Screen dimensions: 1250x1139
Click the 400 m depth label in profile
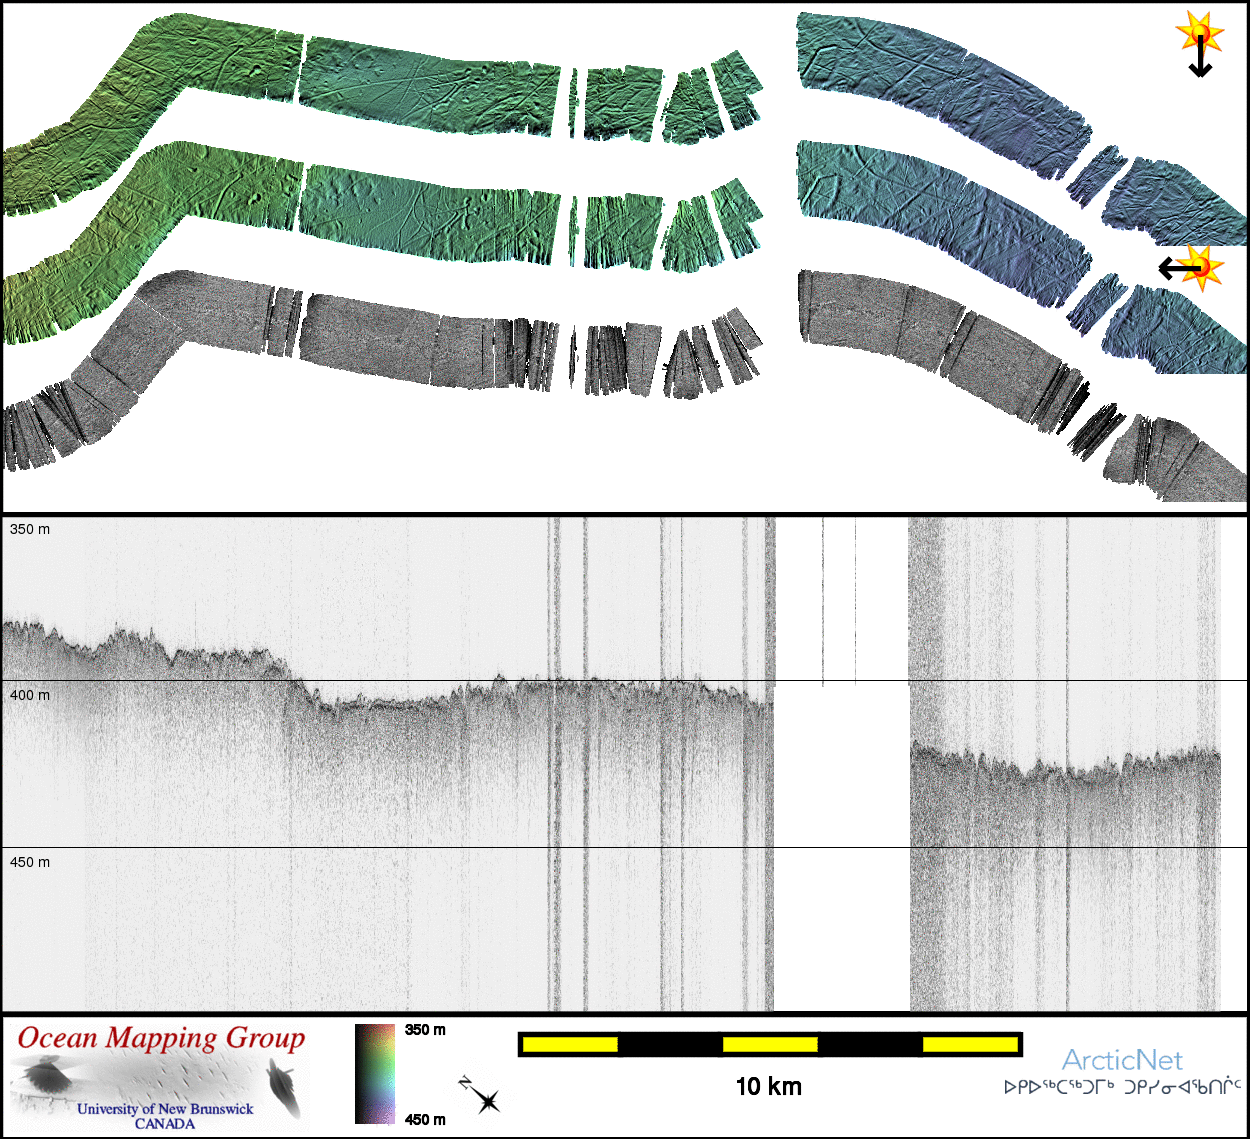click(30, 695)
